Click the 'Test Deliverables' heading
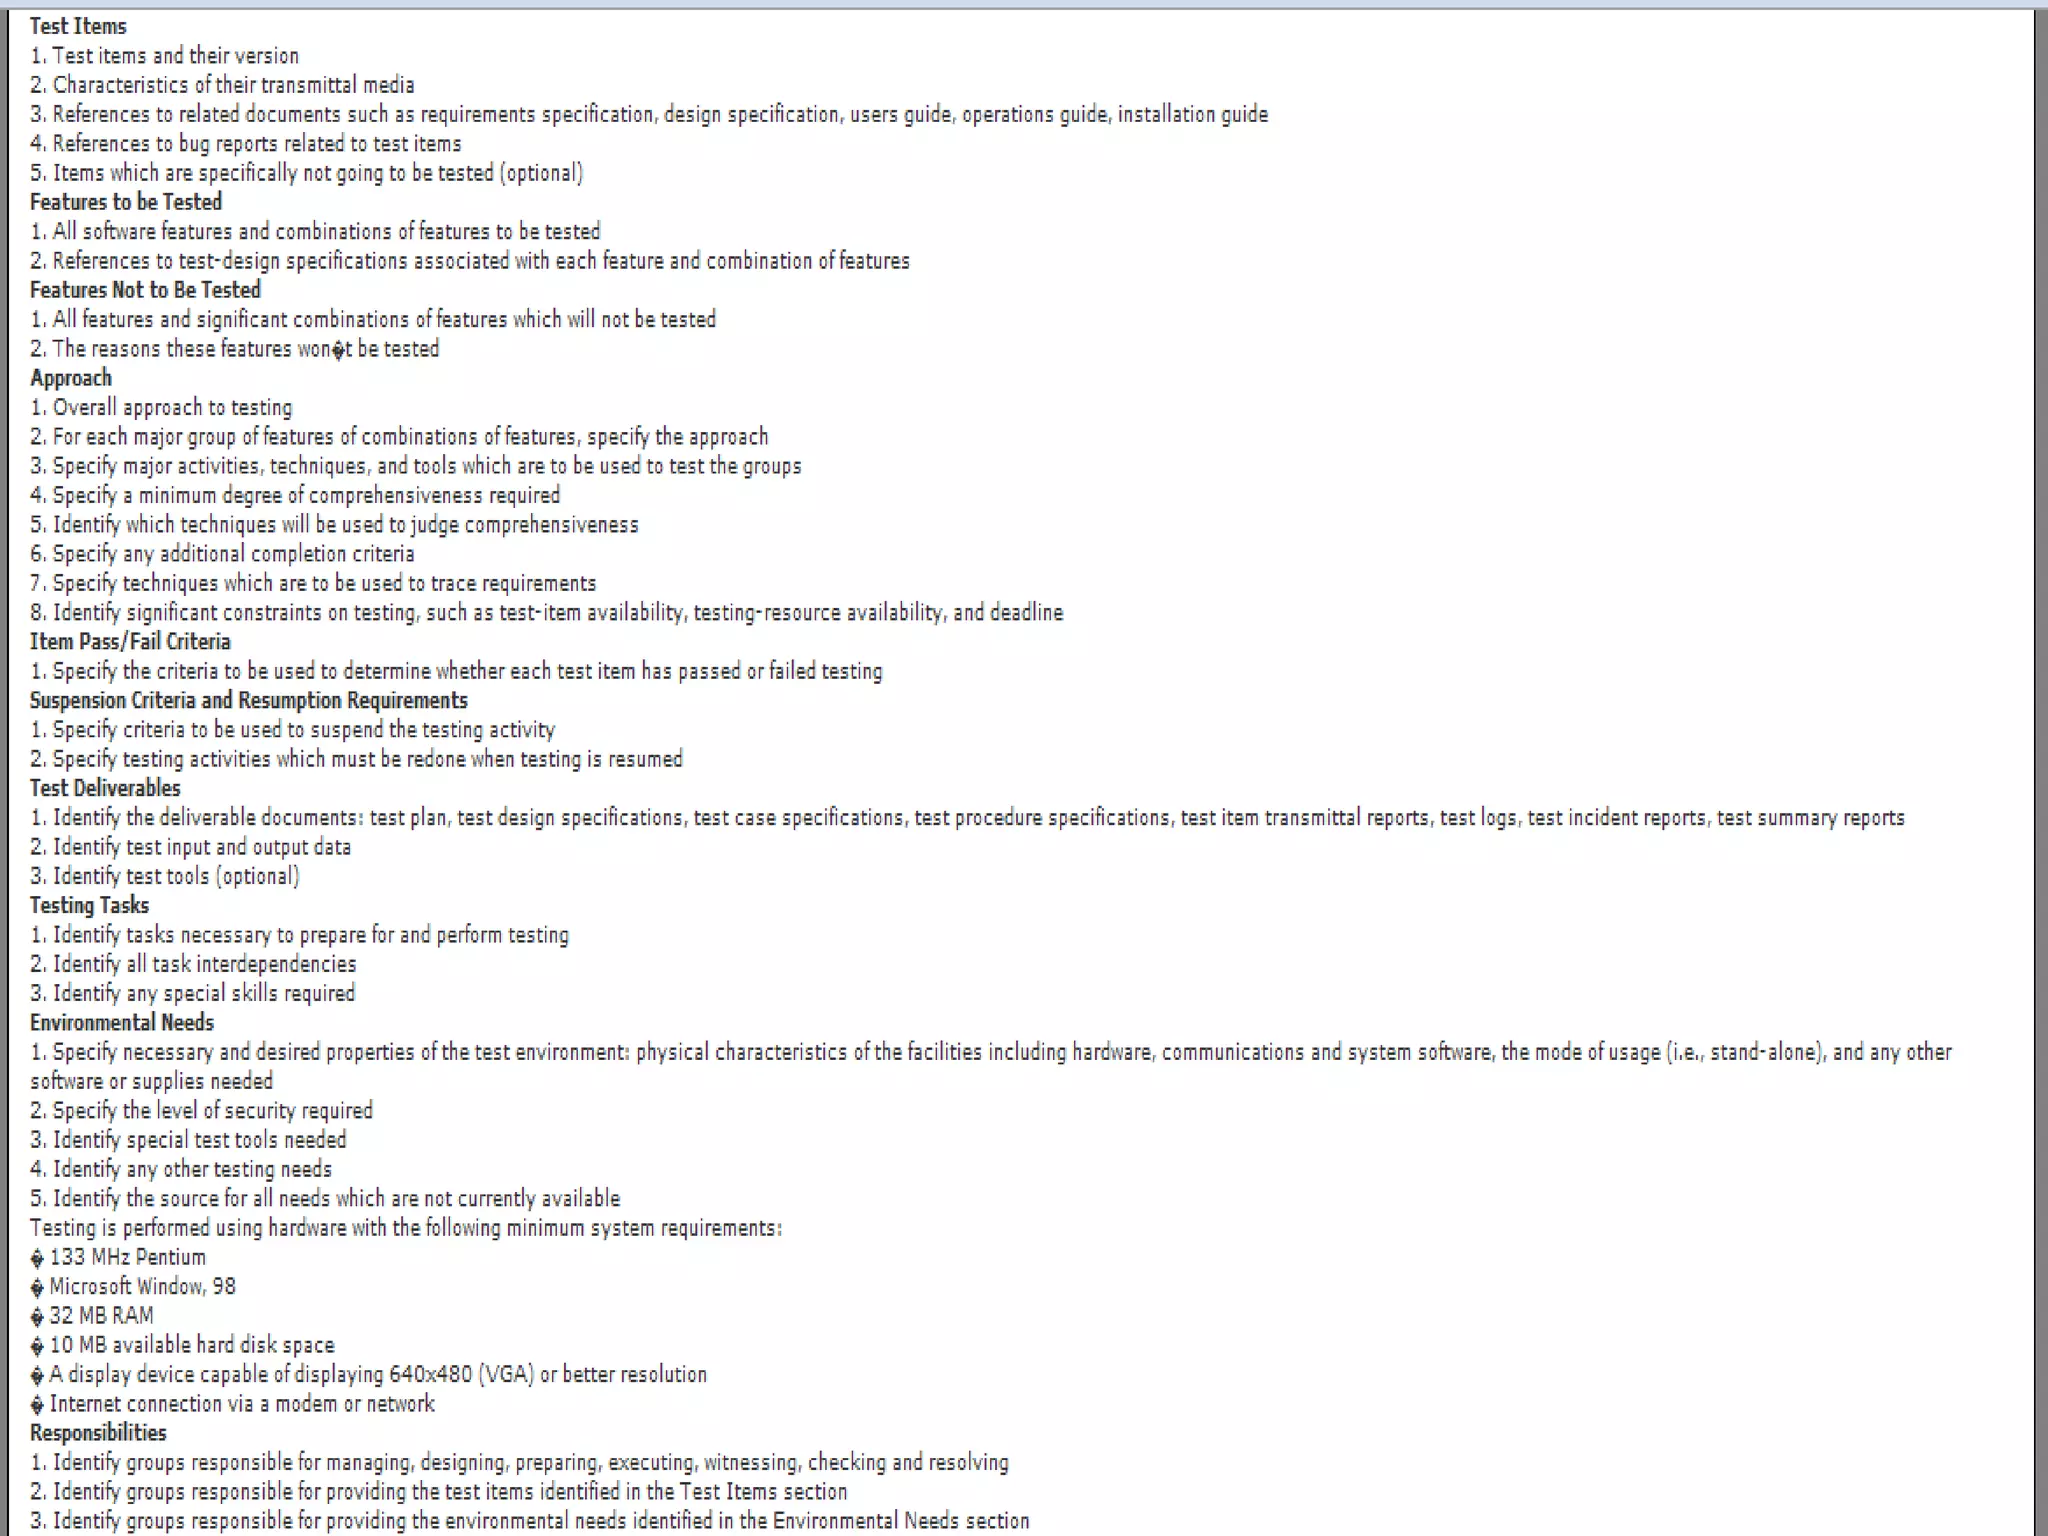 [105, 788]
